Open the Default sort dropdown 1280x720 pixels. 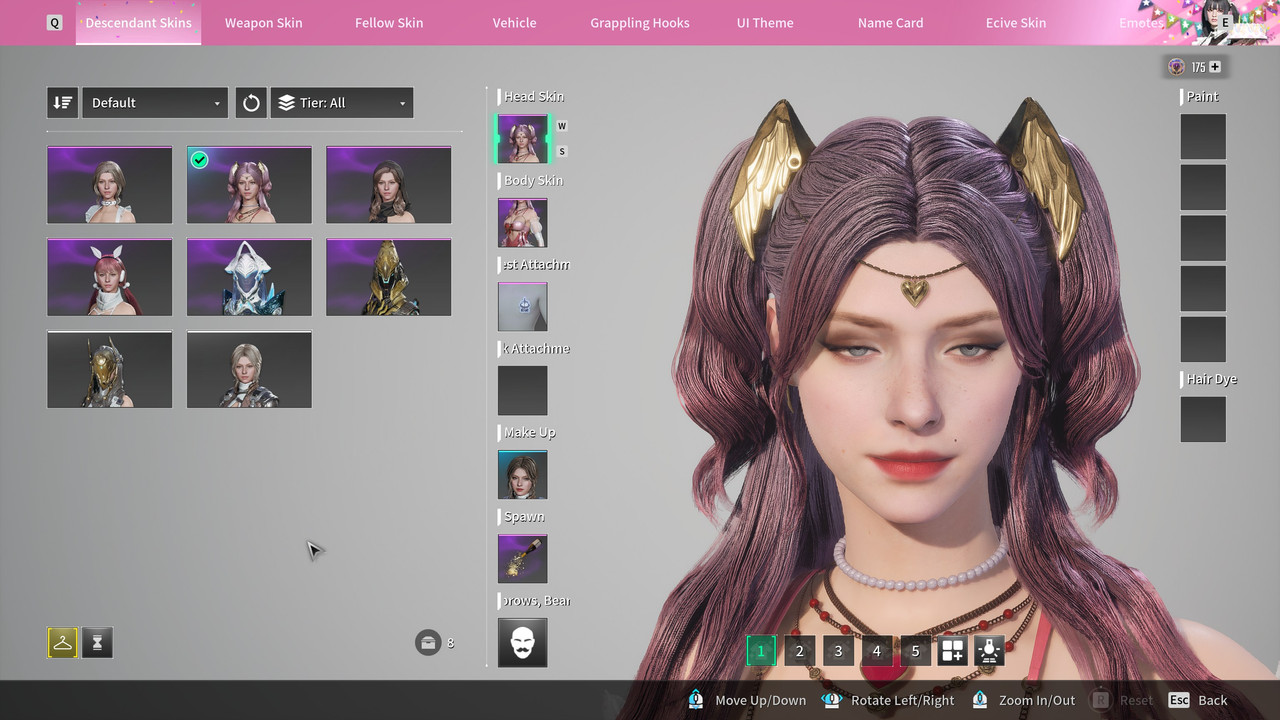pos(155,102)
